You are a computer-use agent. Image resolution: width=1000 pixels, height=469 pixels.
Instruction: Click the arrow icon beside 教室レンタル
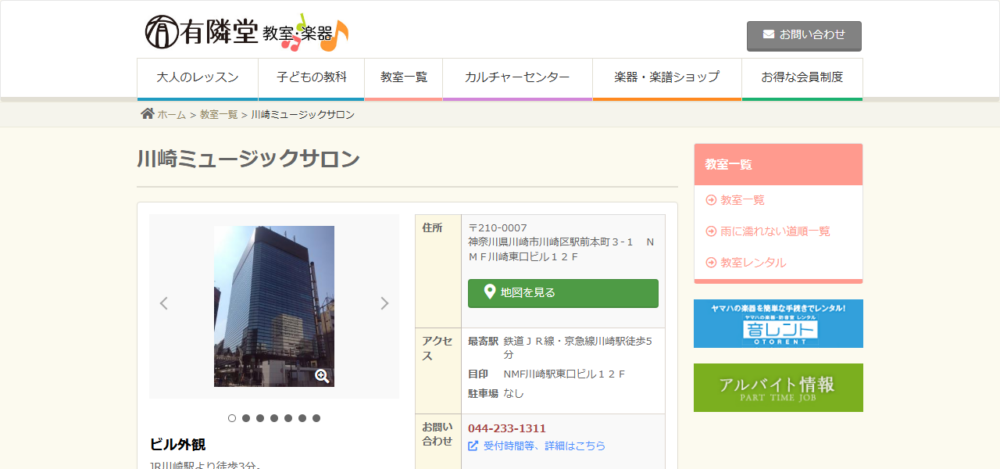(711, 262)
